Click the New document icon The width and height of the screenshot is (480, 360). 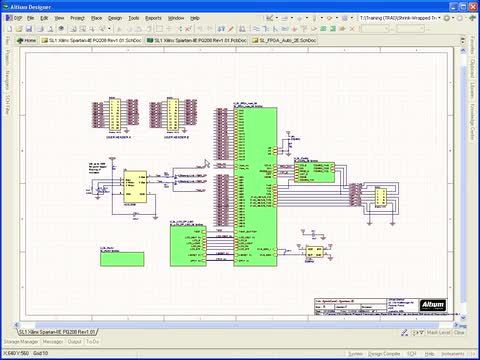[x=10, y=29]
